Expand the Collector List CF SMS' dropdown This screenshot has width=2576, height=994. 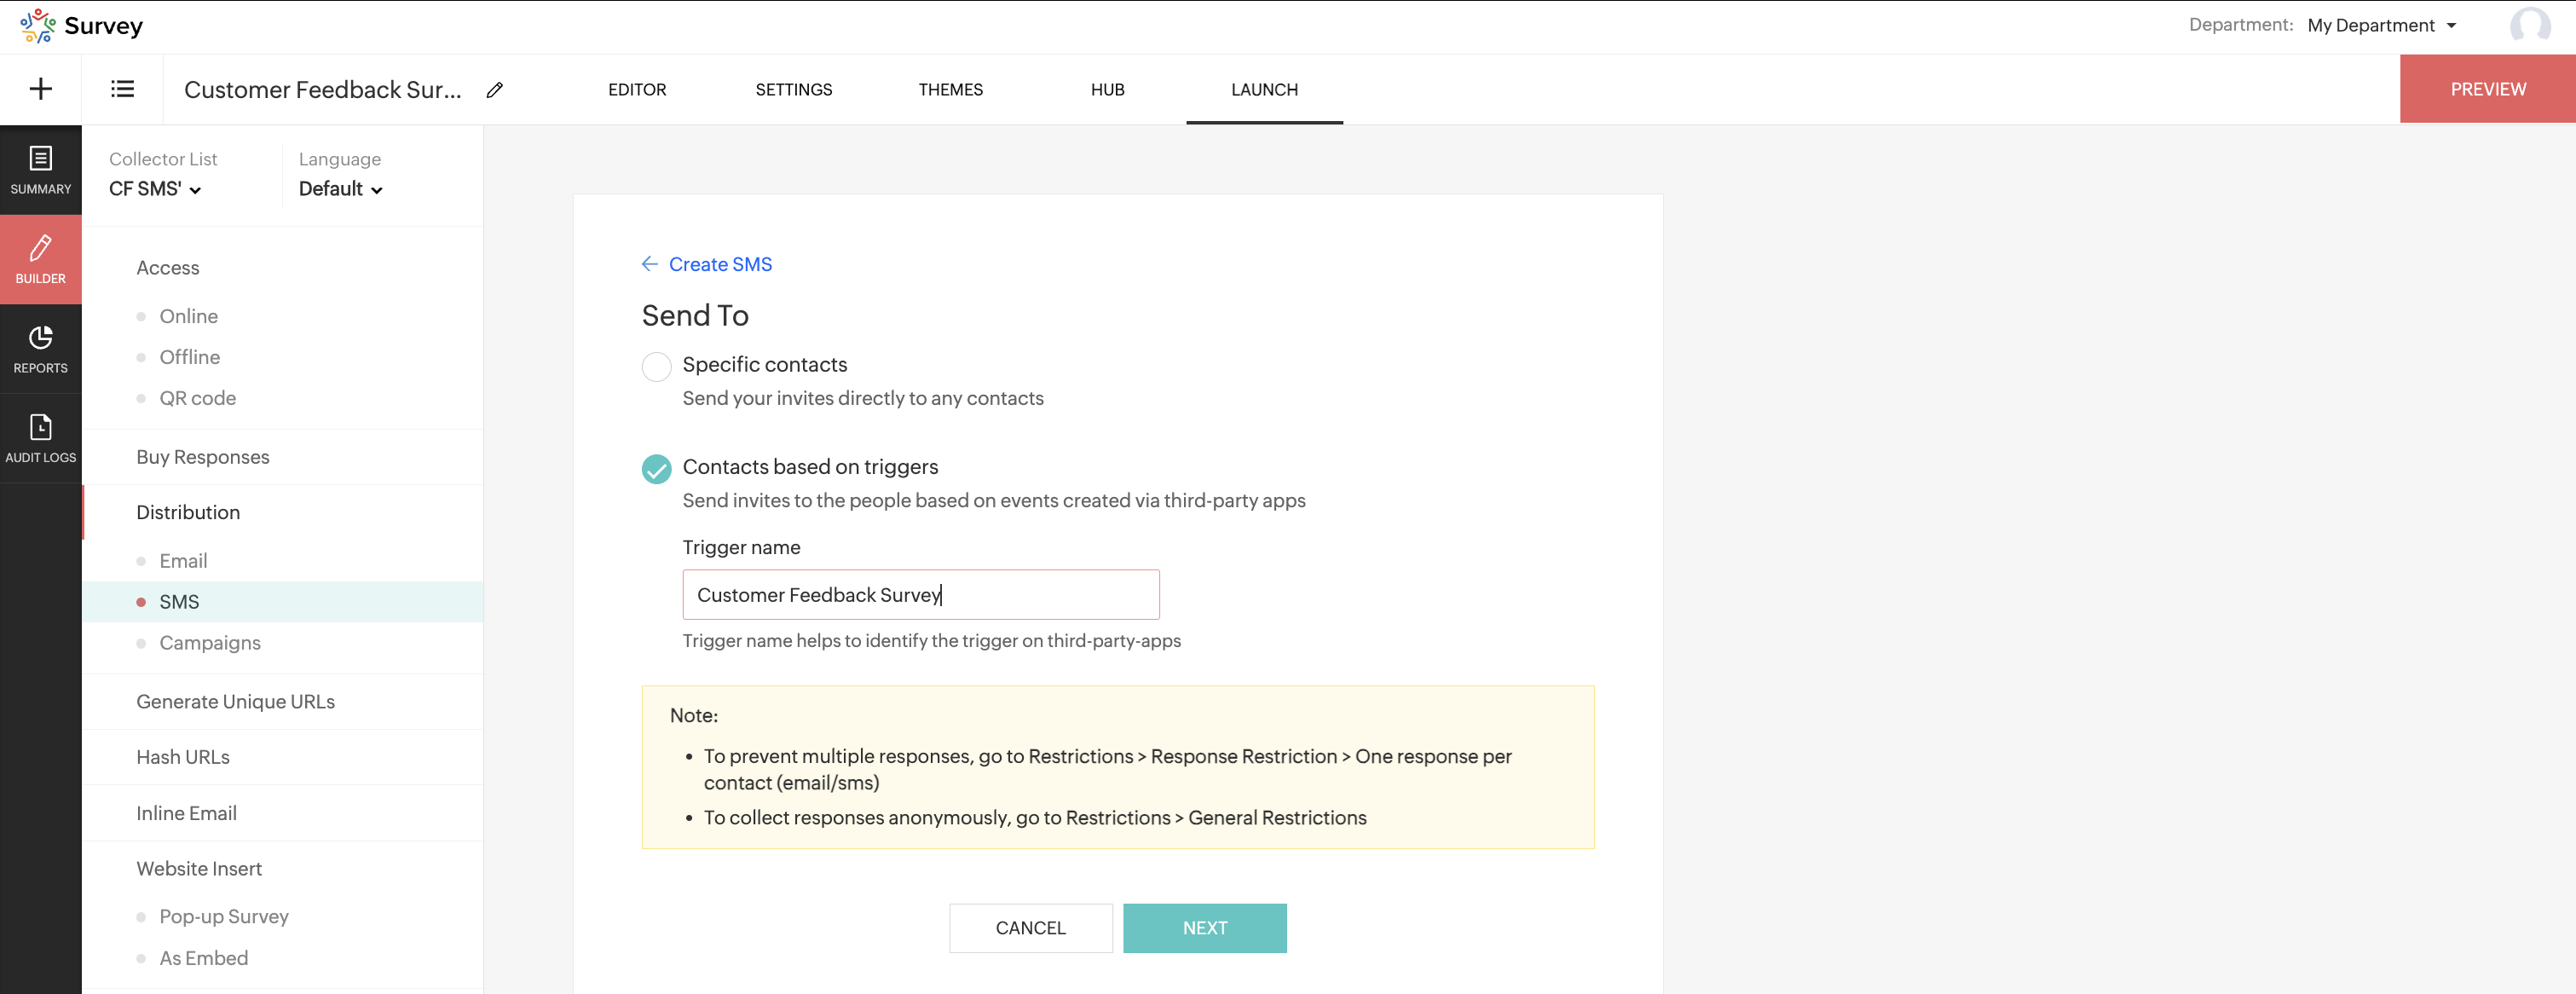coord(155,189)
